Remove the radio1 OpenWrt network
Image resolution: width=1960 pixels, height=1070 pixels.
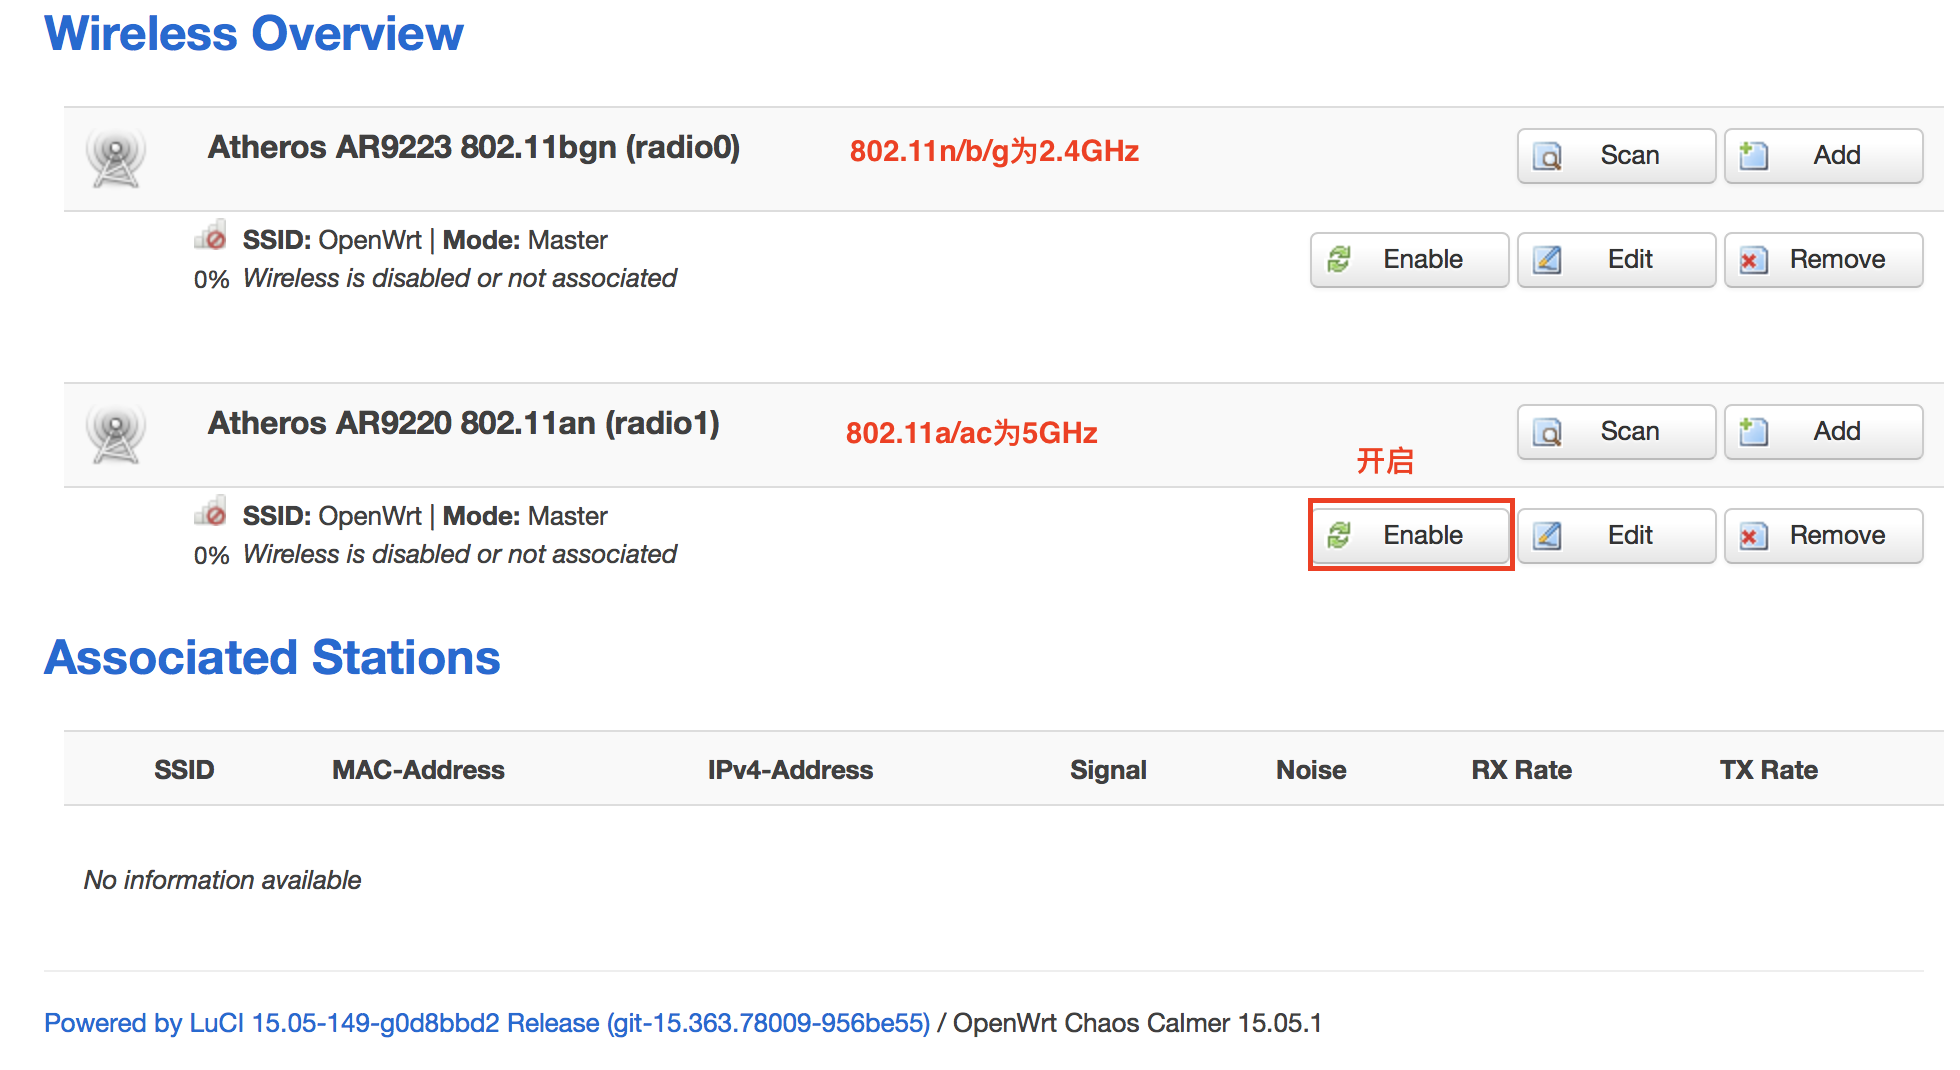(1823, 536)
